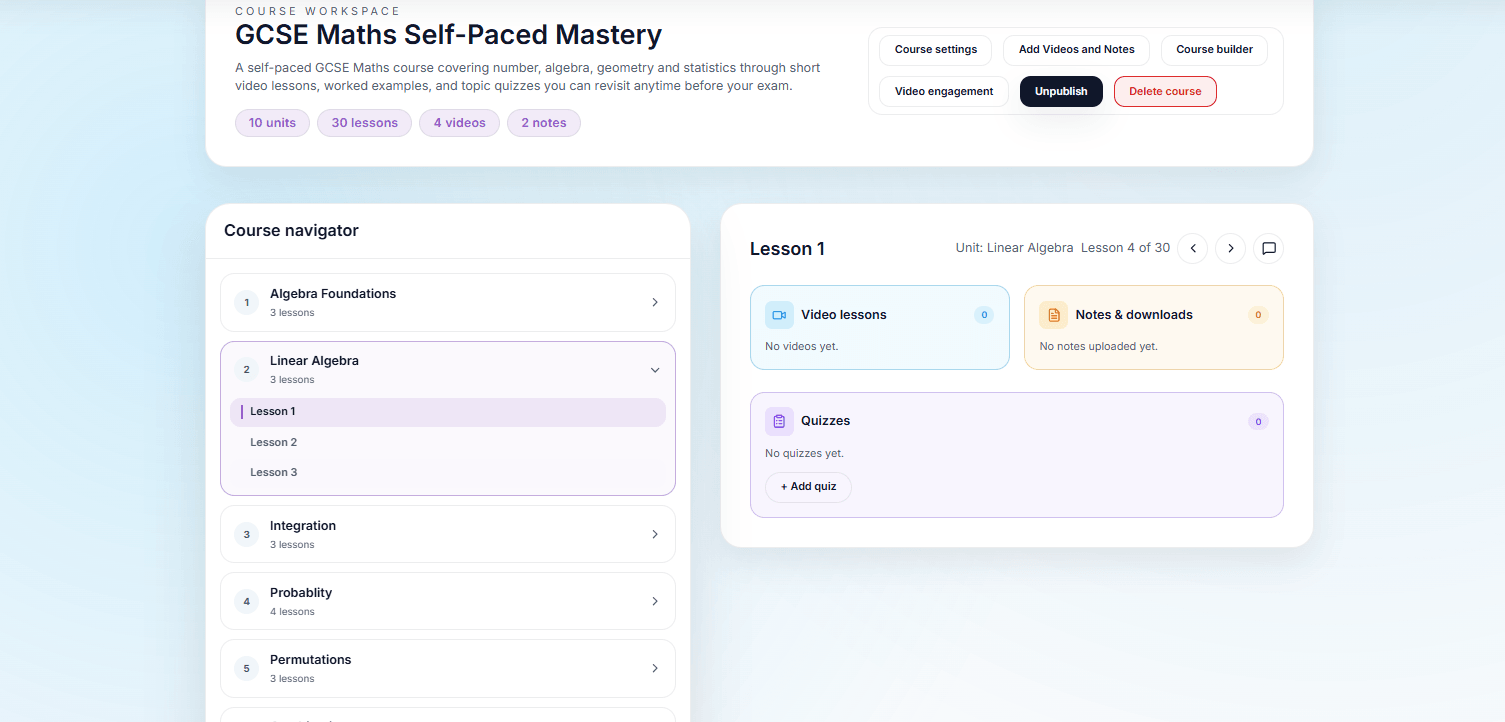The width and height of the screenshot is (1505, 722).
Task: Click the Integration unit title
Action: [x=303, y=526]
